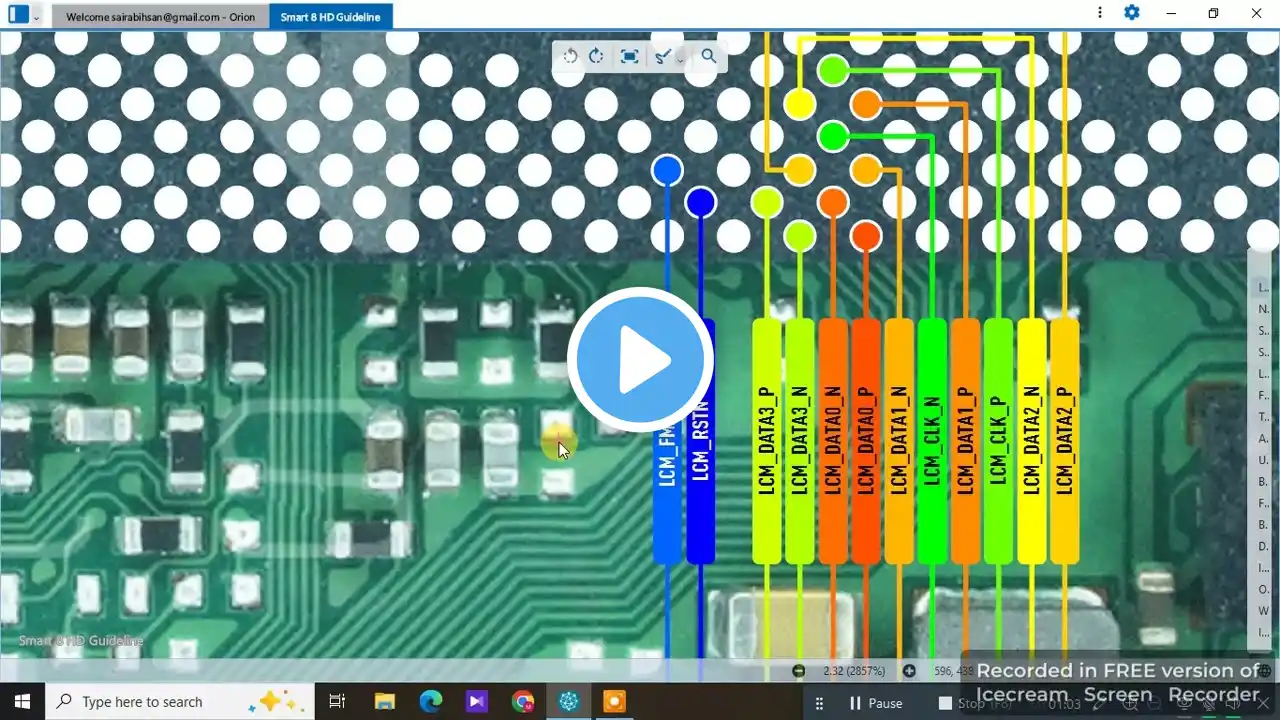
Task: Open the three-dot more options menu
Action: (1100, 13)
